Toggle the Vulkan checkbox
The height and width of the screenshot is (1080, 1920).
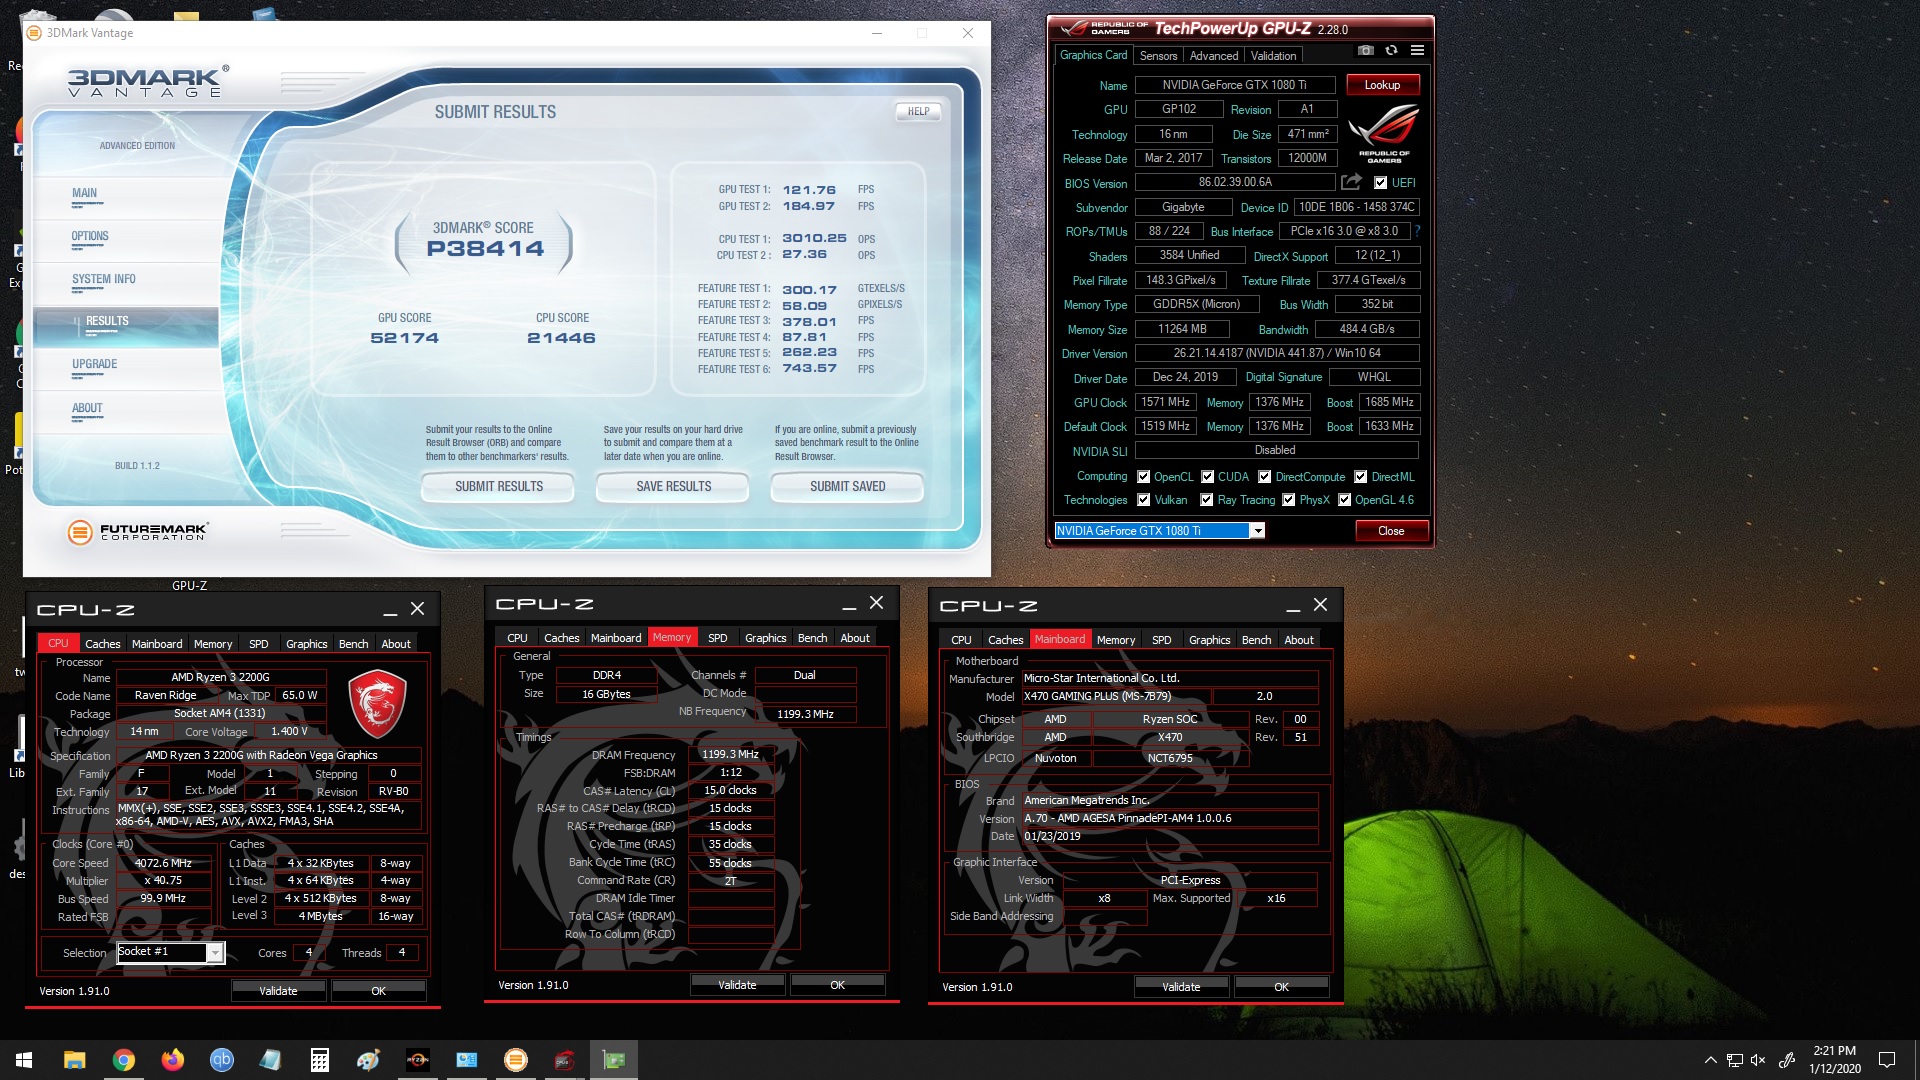1142,500
